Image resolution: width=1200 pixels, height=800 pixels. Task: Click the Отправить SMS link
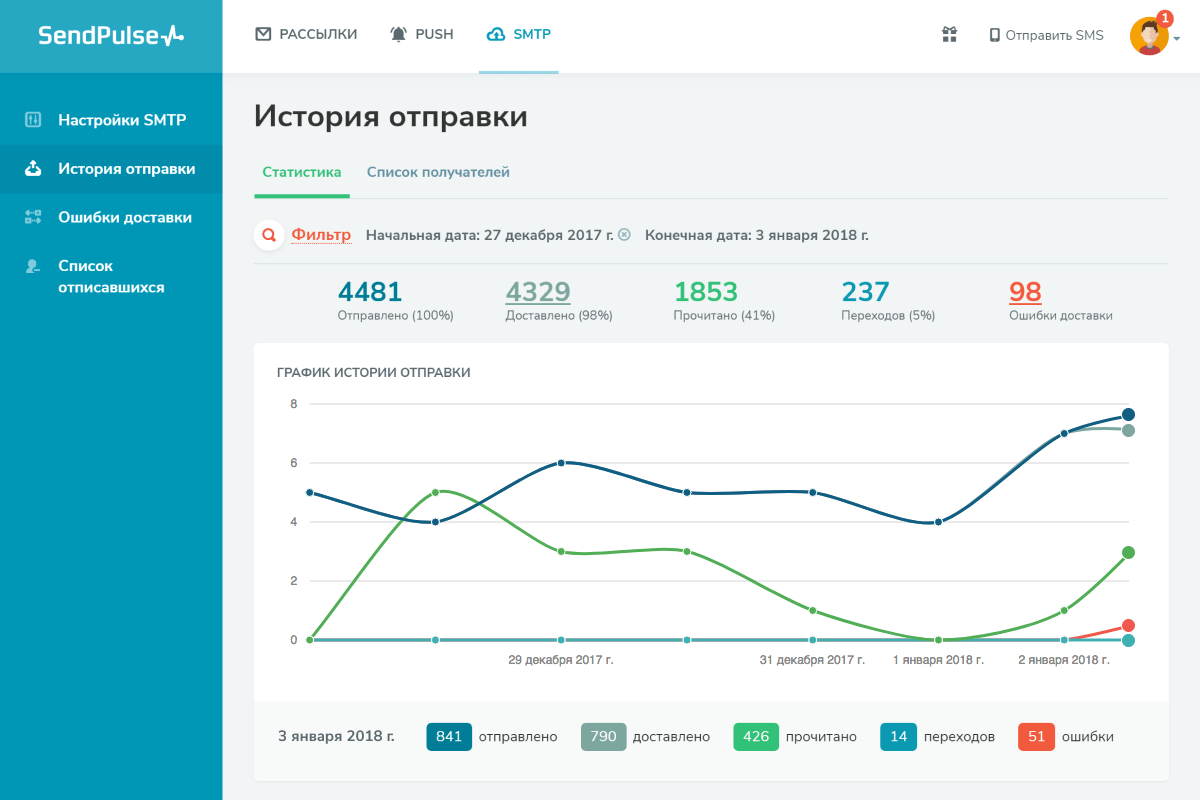click(1046, 35)
